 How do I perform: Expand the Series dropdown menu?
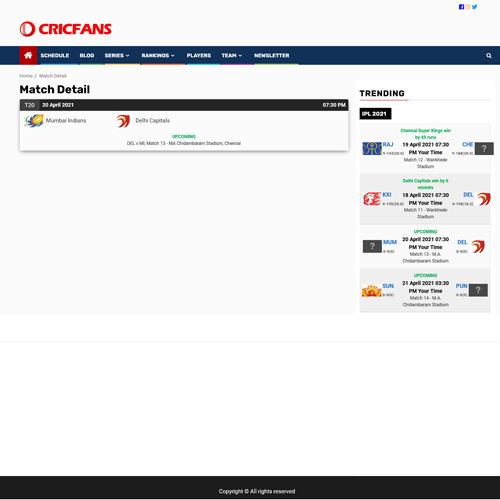pyautogui.click(x=117, y=55)
